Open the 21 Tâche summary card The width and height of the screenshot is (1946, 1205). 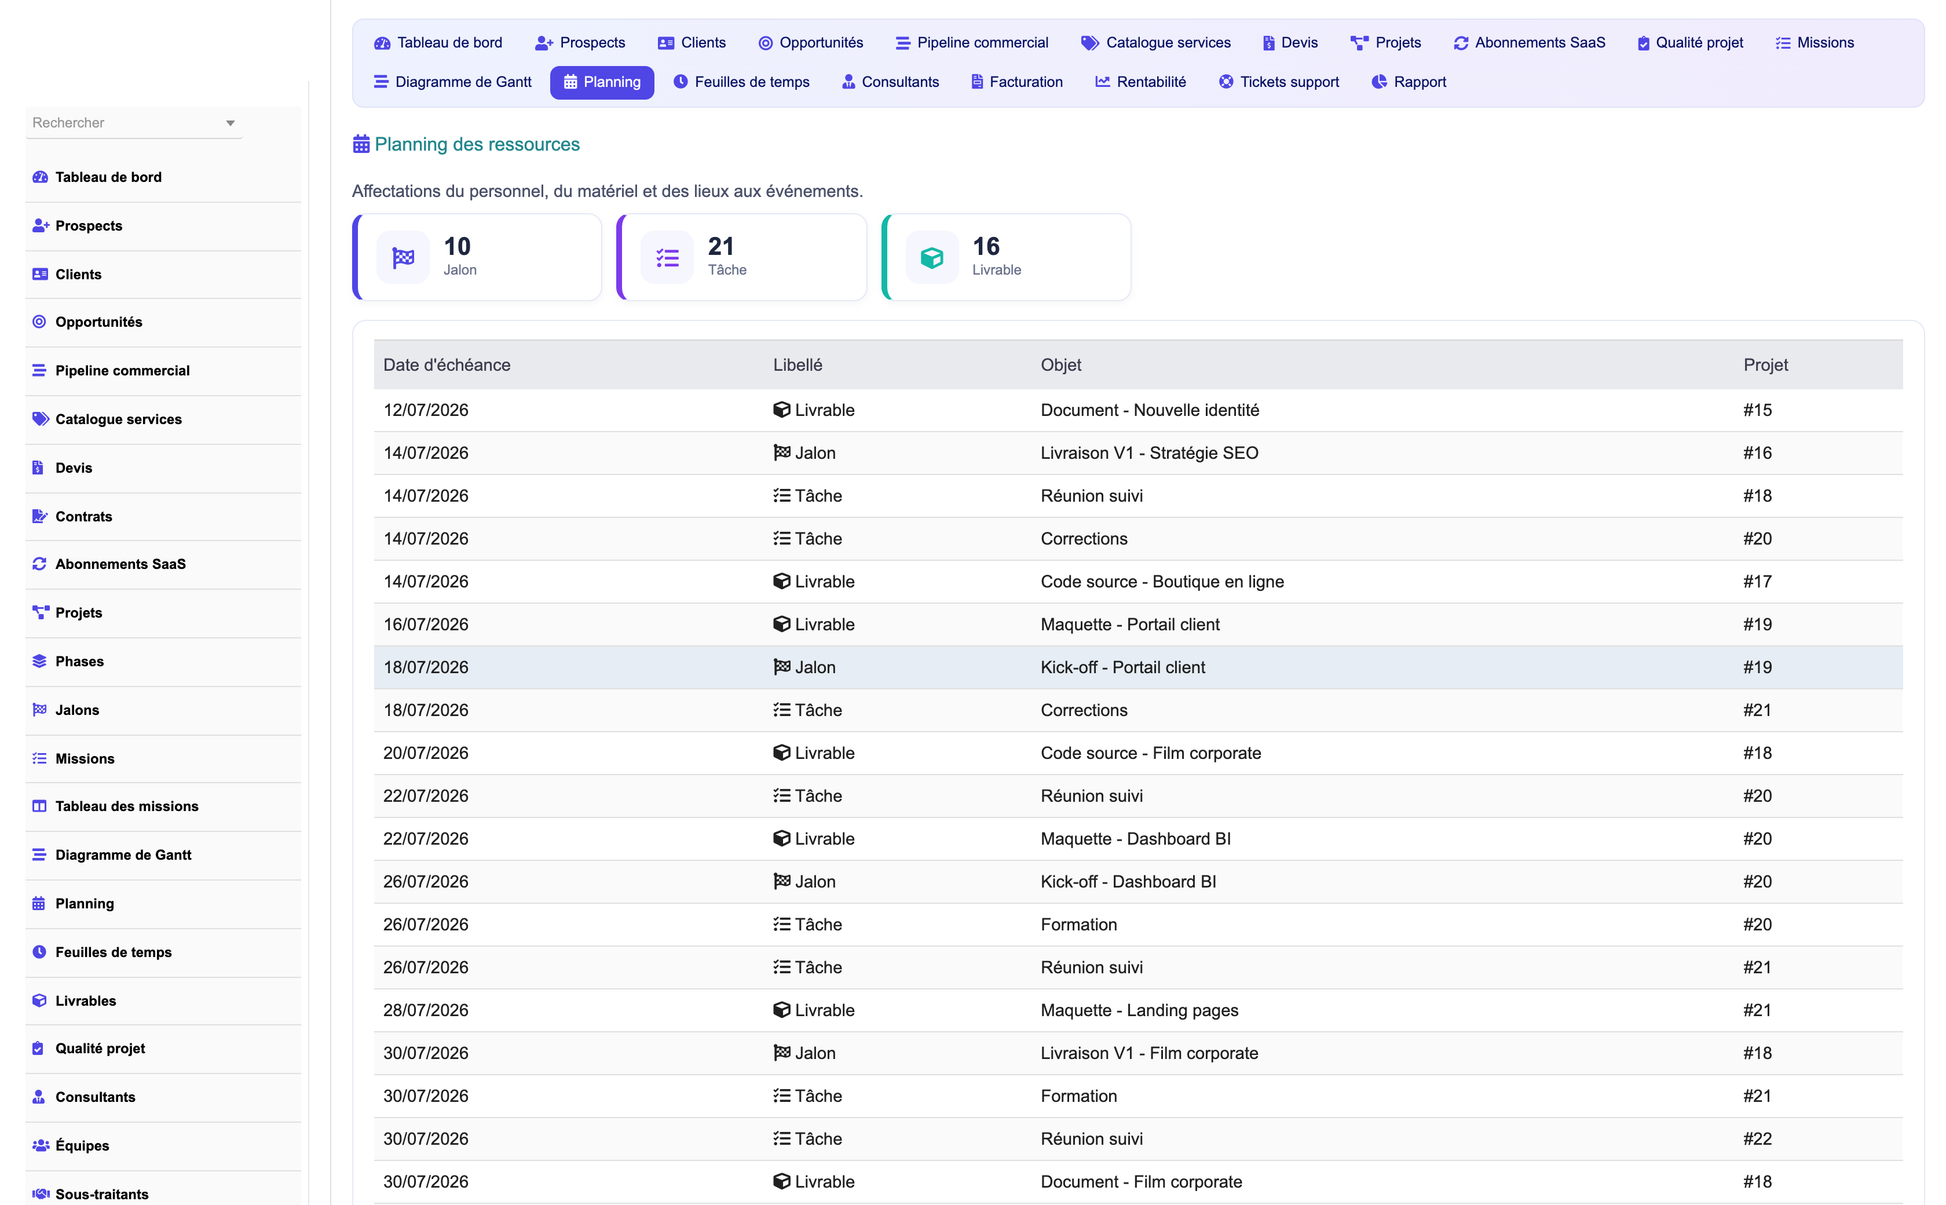[742, 257]
